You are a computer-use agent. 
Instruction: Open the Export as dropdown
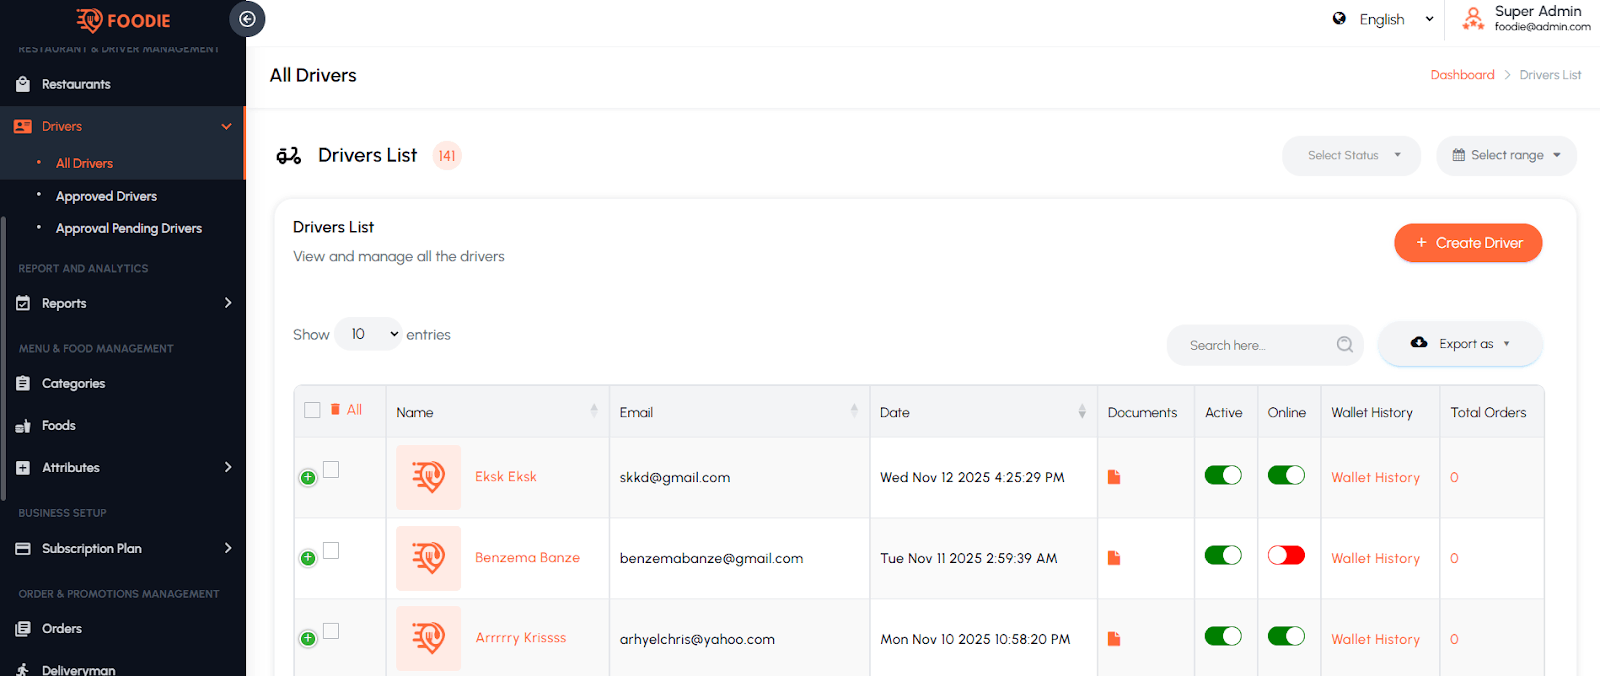[1460, 344]
